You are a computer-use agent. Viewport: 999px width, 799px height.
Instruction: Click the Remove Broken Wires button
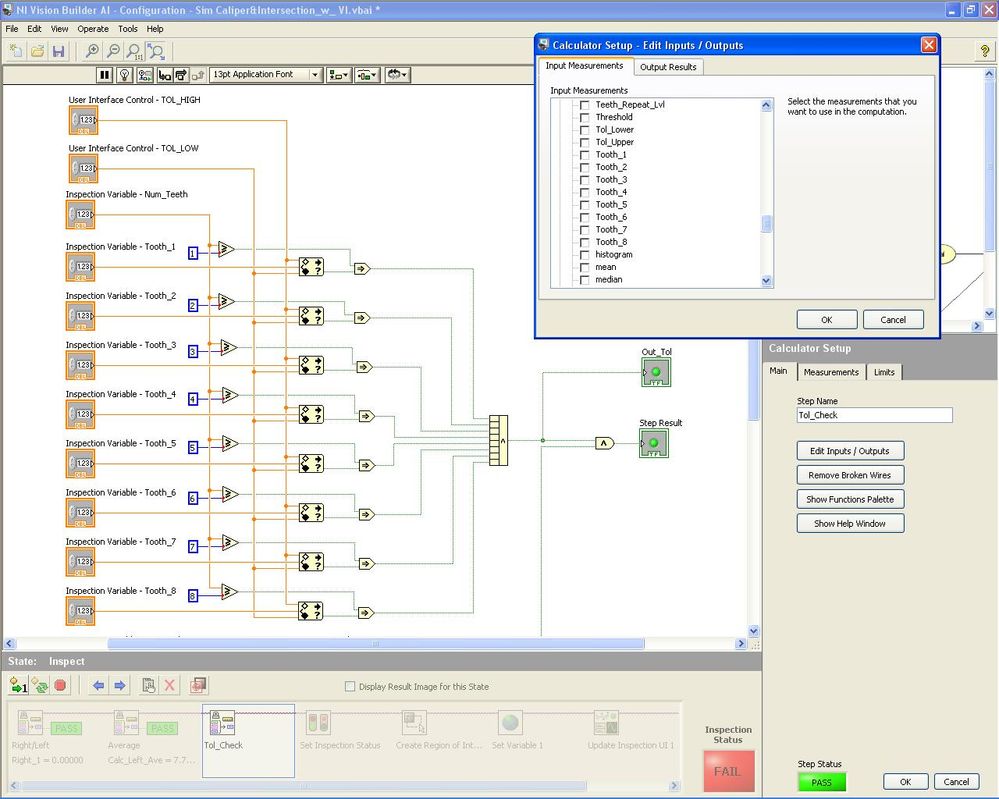[850, 475]
